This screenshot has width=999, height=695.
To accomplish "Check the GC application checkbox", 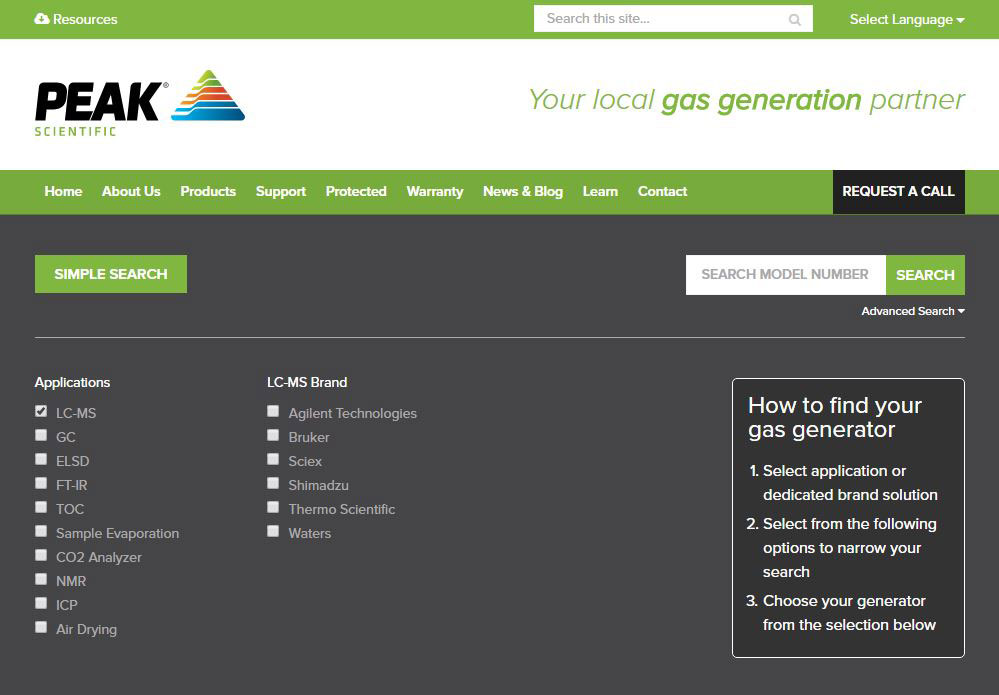I will 41,435.
